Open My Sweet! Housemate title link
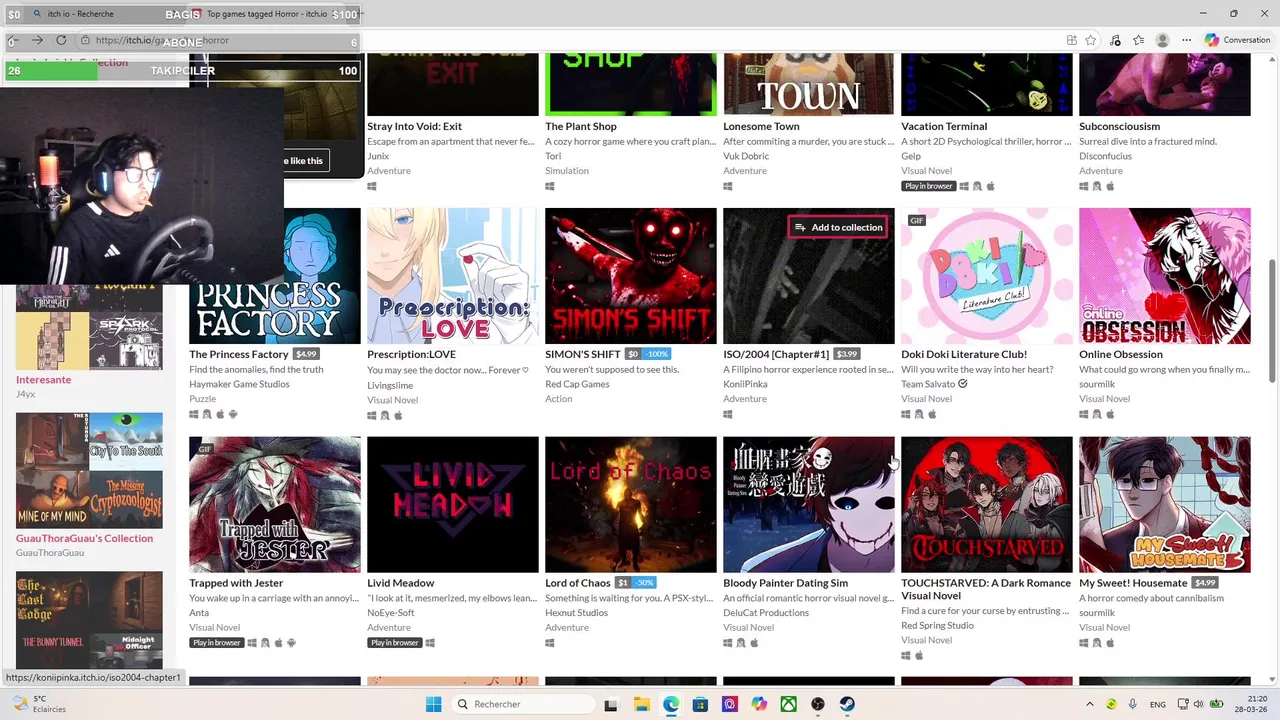 tap(1133, 583)
